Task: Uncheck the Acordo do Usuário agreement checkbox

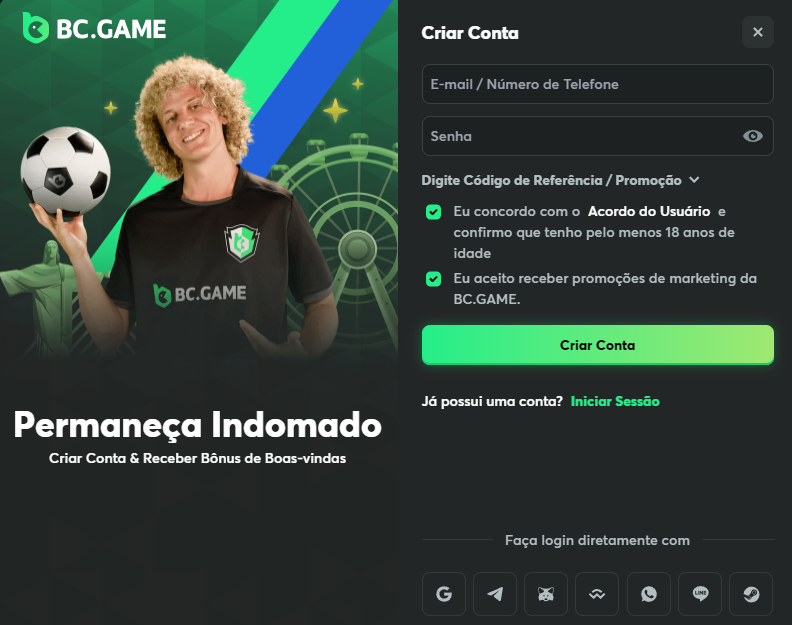Action: 433,212
